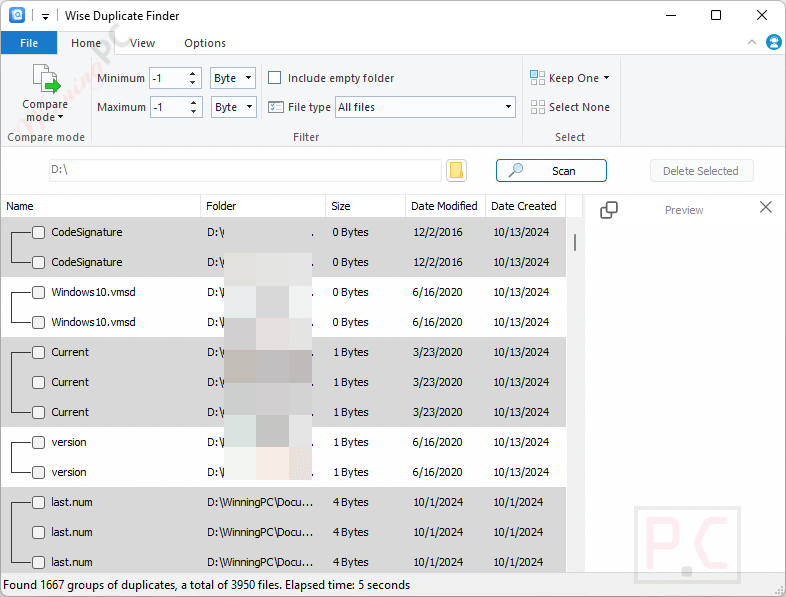Click the results list vertical scrollbar thumb
786x597 pixels.
coord(574,243)
